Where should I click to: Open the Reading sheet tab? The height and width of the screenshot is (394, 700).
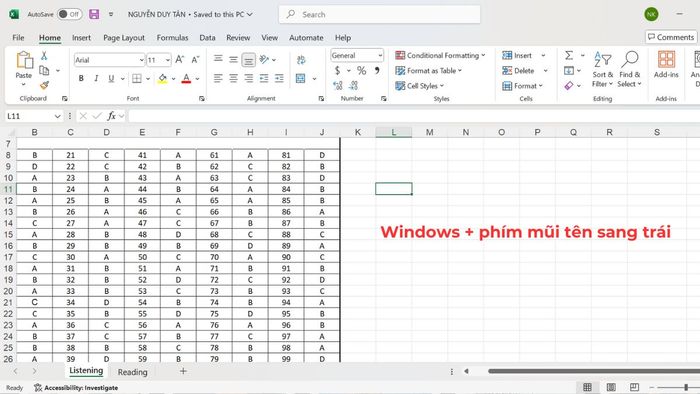pos(133,372)
